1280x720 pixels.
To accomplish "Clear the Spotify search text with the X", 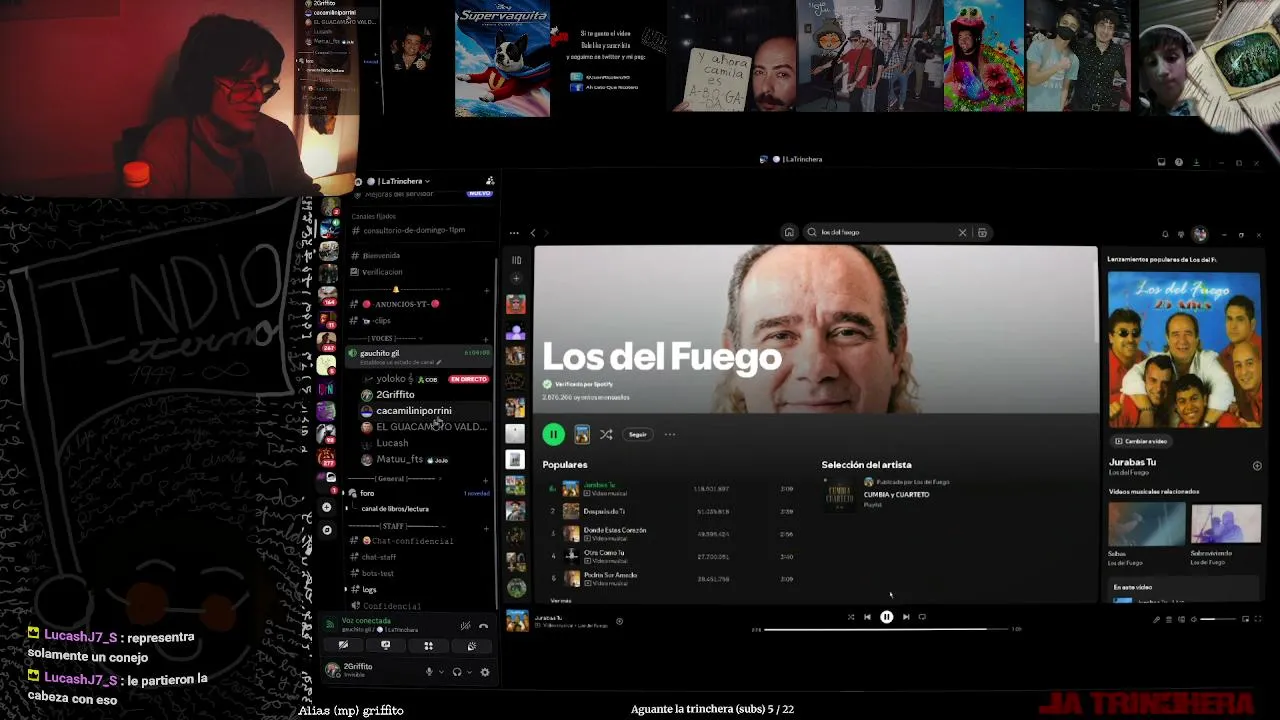I will pyautogui.click(x=962, y=232).
